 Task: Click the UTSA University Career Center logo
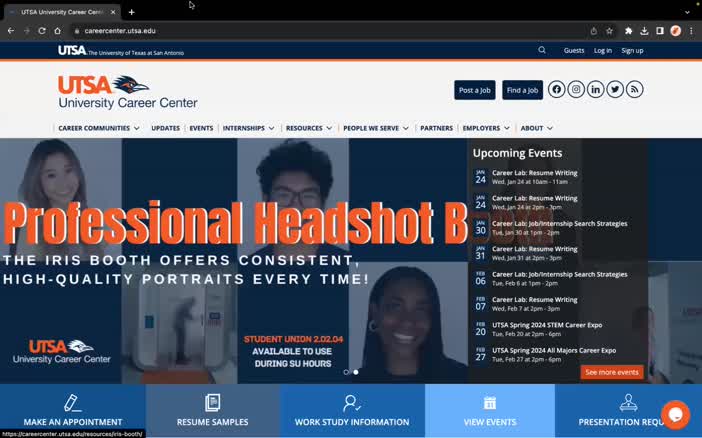128,92
